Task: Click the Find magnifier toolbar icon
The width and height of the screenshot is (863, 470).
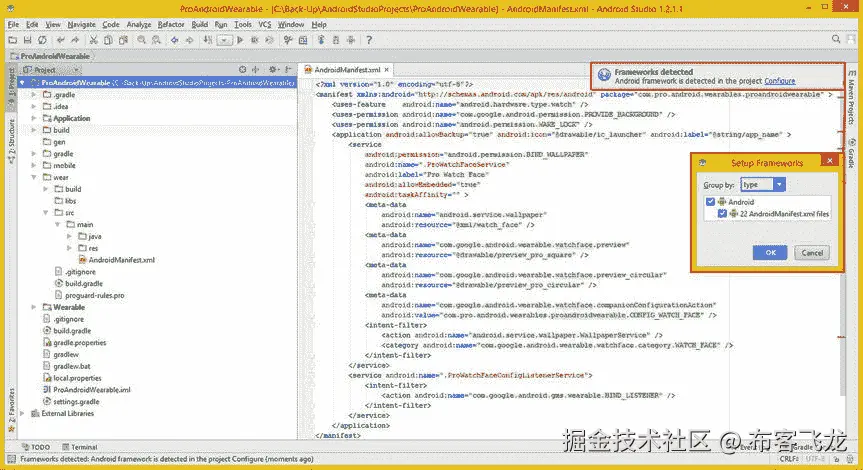Action: tap(141, 40)
